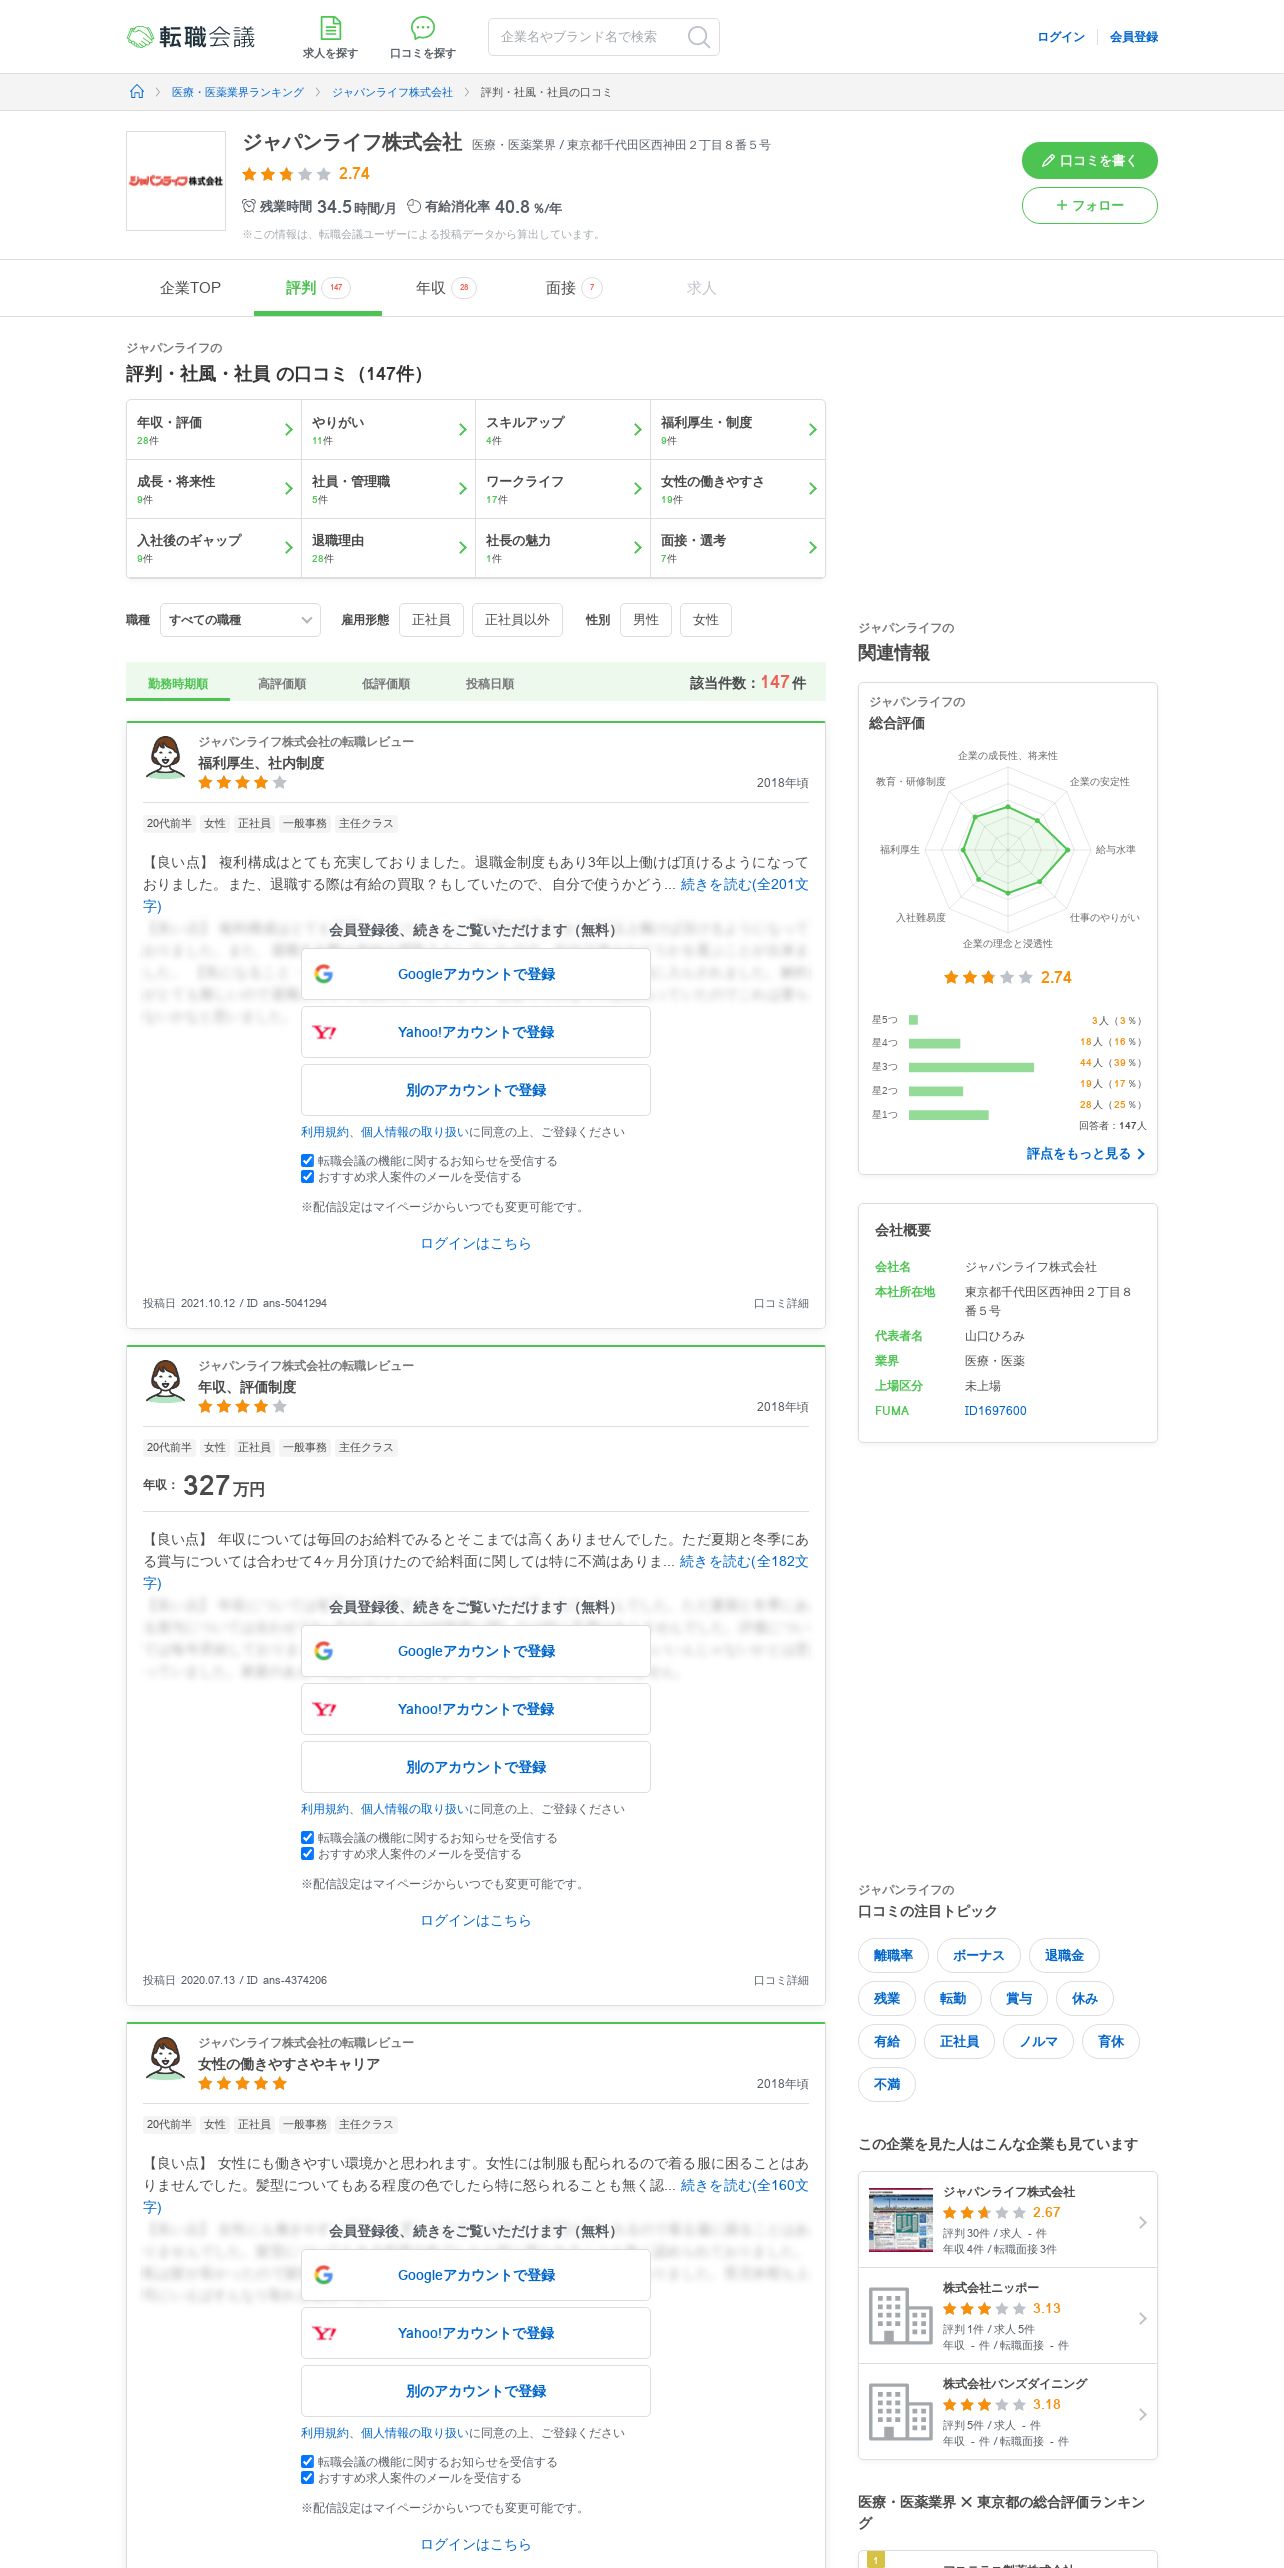1284x2568 pixels.
Task: Sort reviews by 投稿日順
Action: pyautogui.click(x=490, y=684)
